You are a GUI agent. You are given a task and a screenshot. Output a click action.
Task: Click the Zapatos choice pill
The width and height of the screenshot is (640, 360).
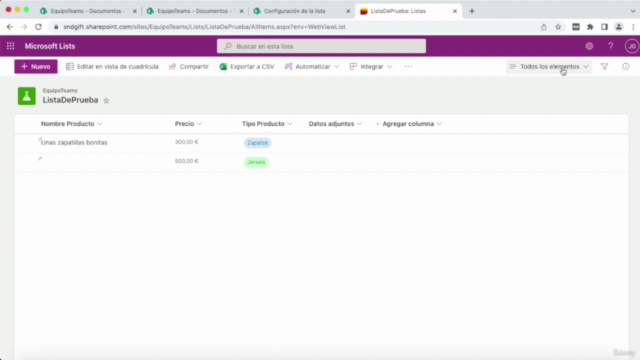(257, 143)
